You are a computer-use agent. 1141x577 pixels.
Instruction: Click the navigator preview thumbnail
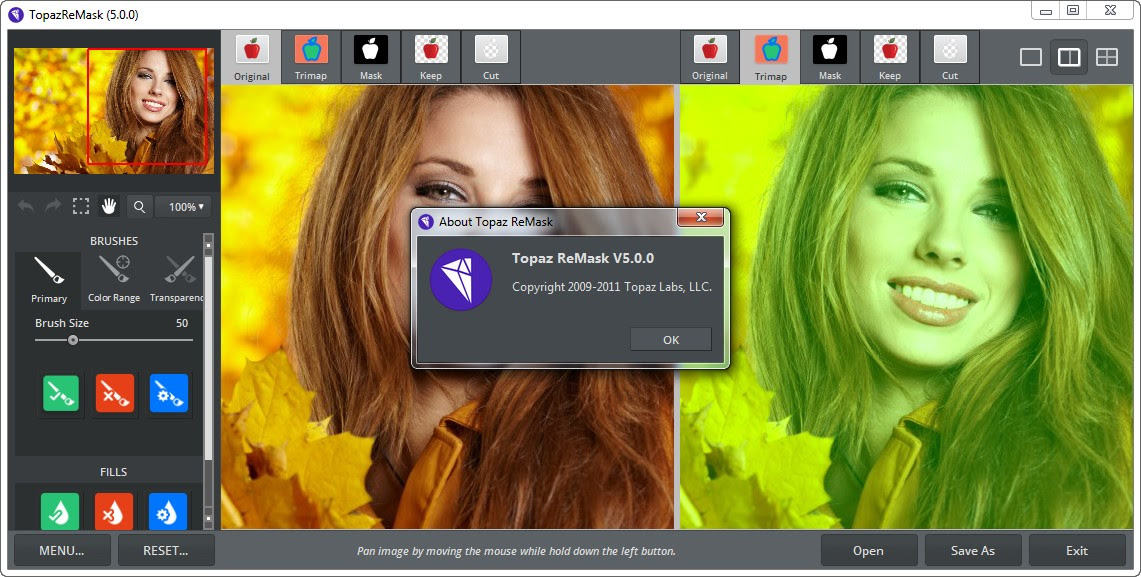(114, 111)
